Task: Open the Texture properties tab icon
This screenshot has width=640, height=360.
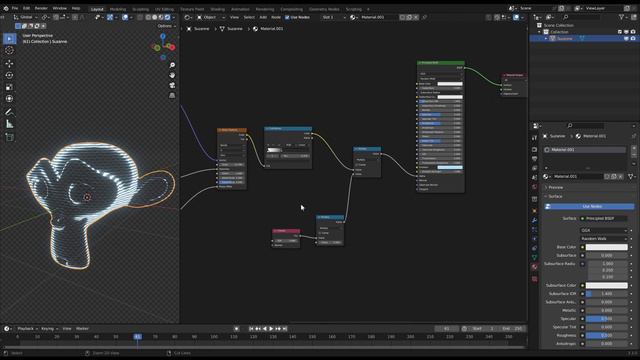Action: tap(534, 279)
